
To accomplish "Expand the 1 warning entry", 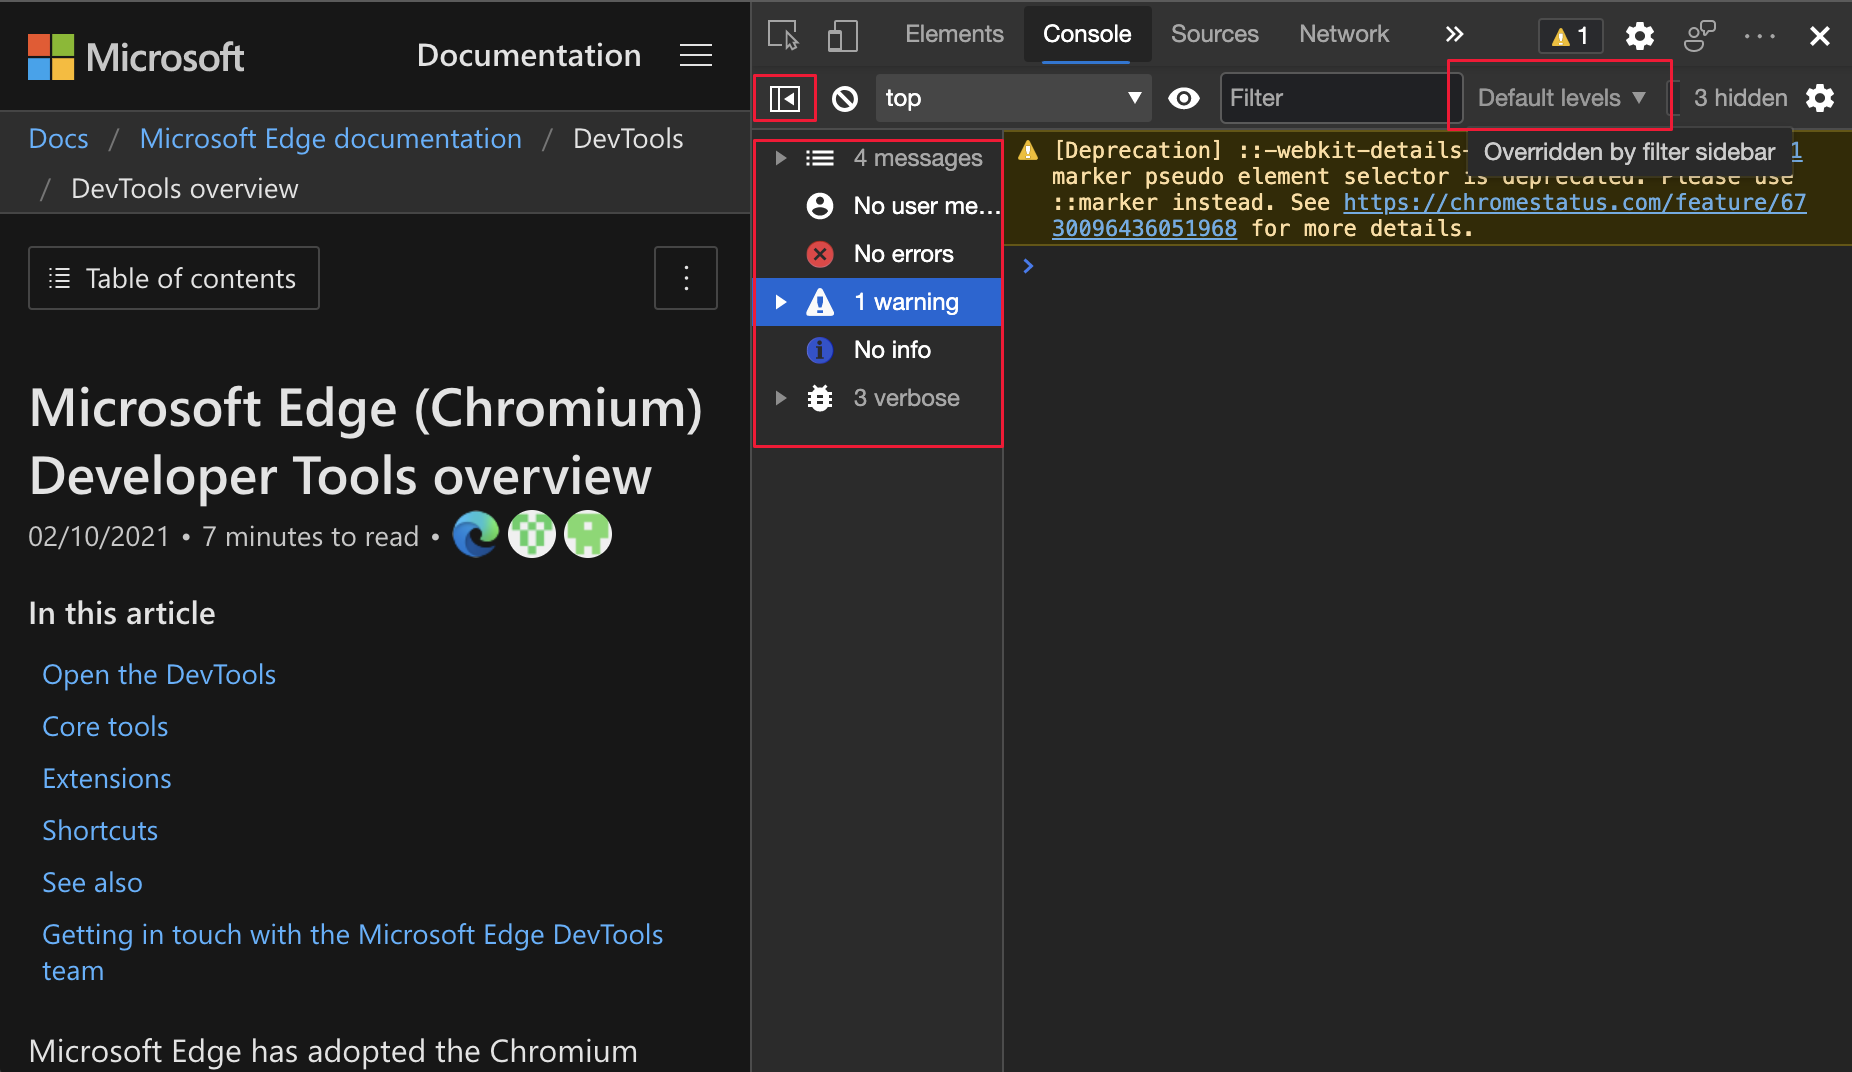I will [x=781, y=301].
